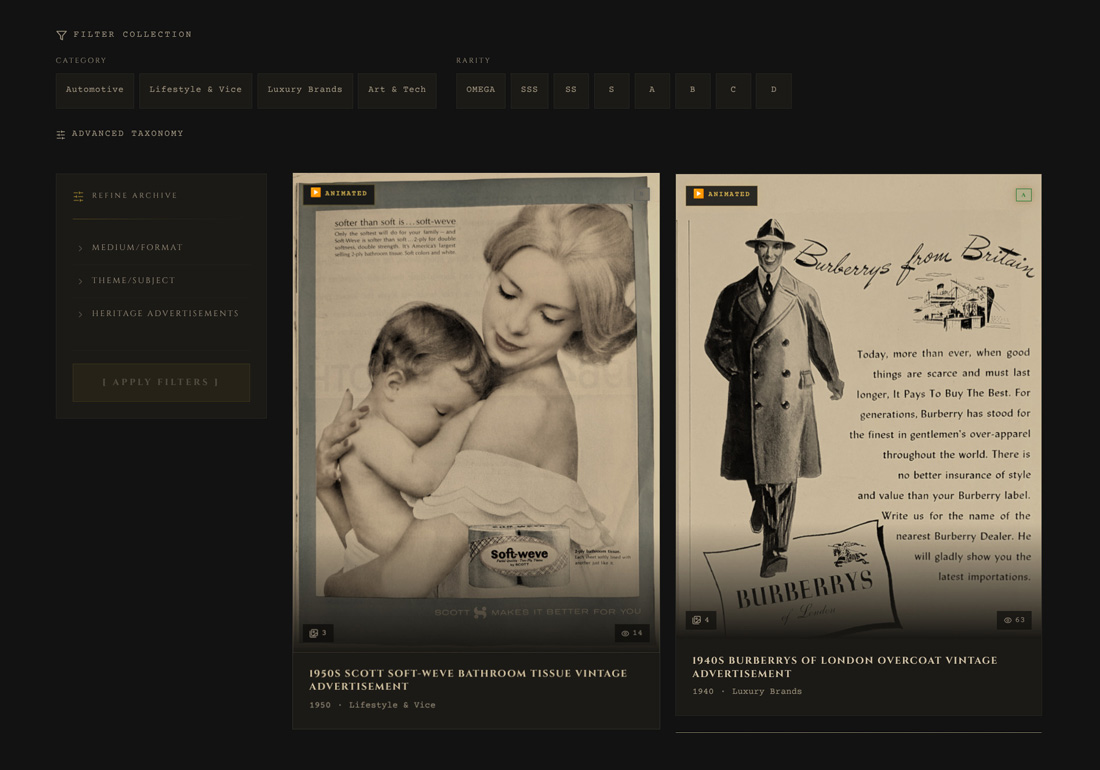
Task: Expand the Heritage Advertisements section
Action: tap(165, 314)
